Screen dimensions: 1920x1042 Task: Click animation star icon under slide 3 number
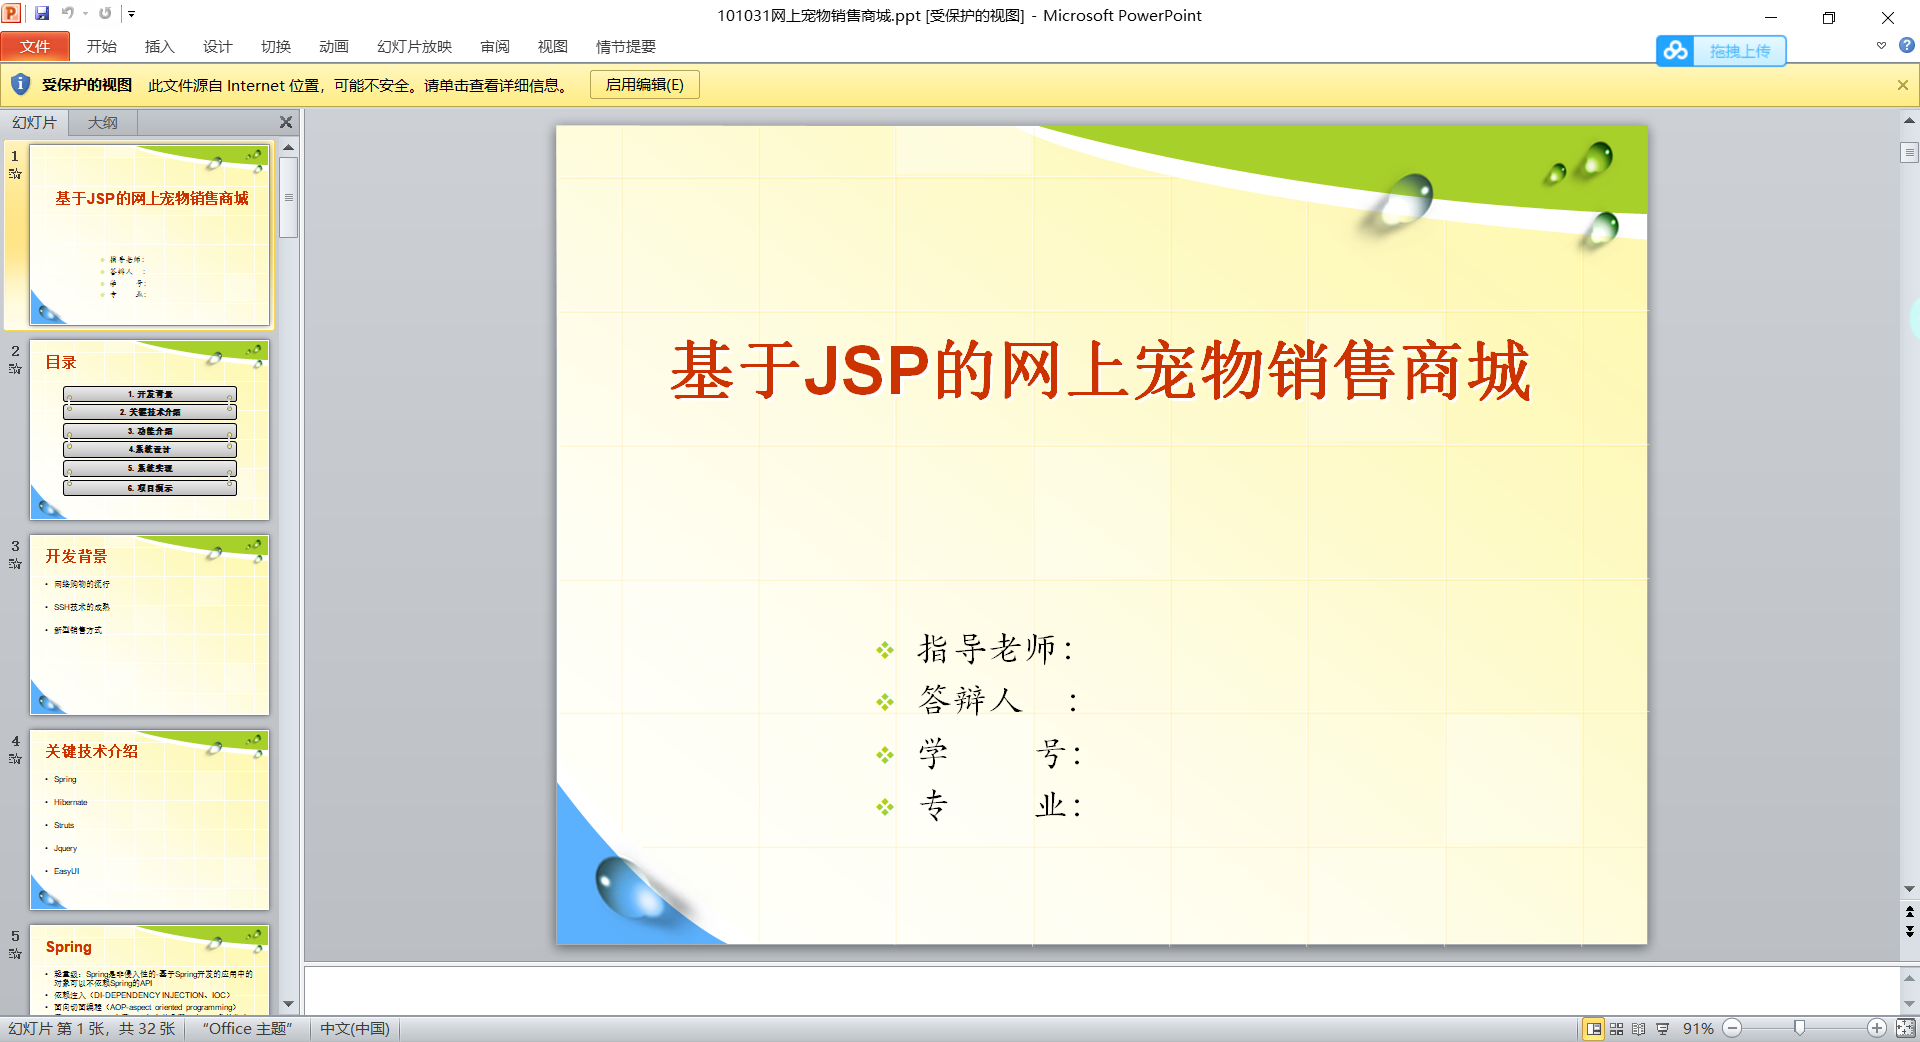(x=15, y=564)
